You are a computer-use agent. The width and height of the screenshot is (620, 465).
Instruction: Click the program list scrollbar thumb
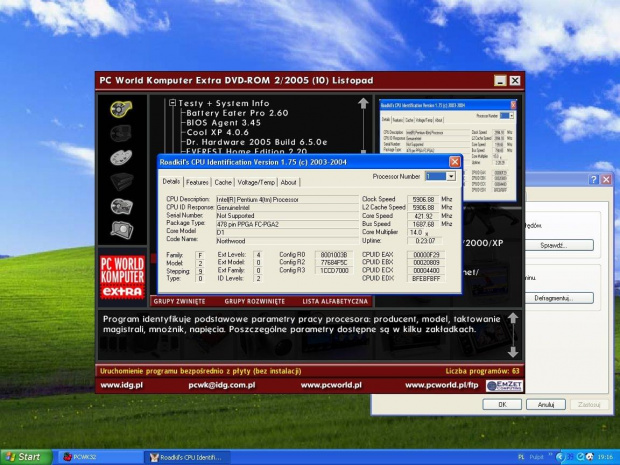tap(363, 152)
